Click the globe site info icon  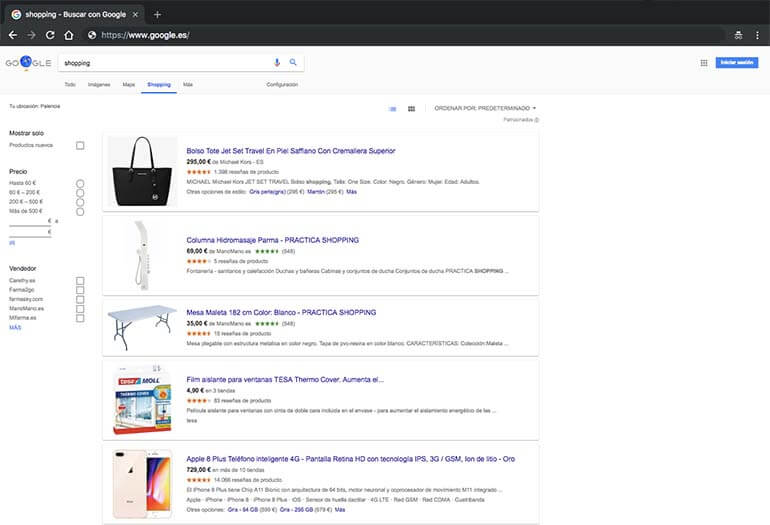[92, 35]
